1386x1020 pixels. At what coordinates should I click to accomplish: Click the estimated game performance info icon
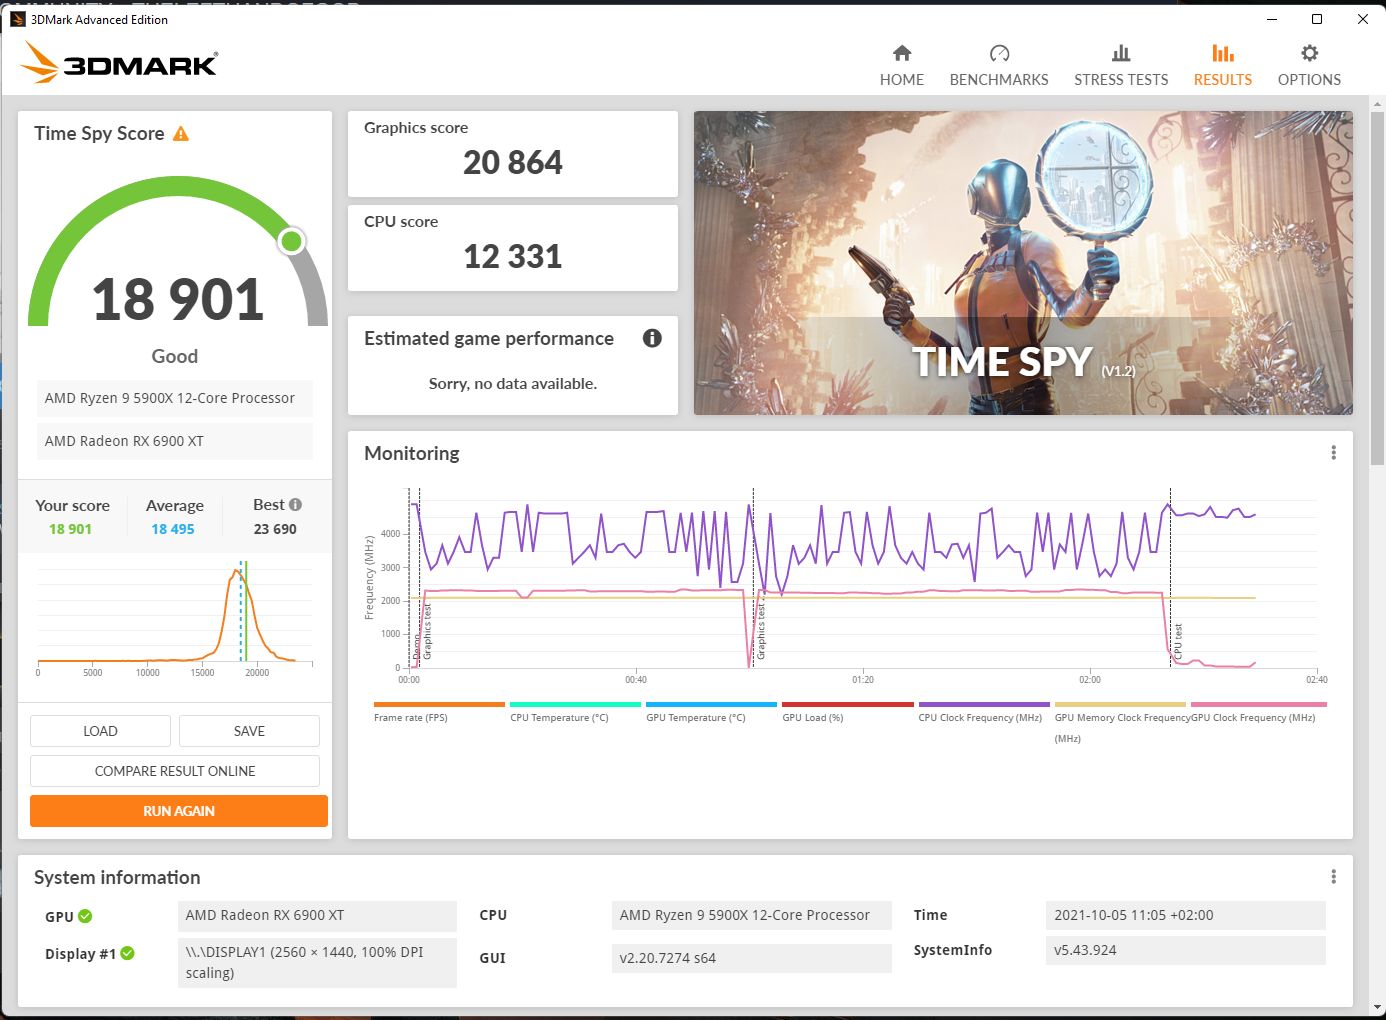pyautogui.click(x=652, y=338)
